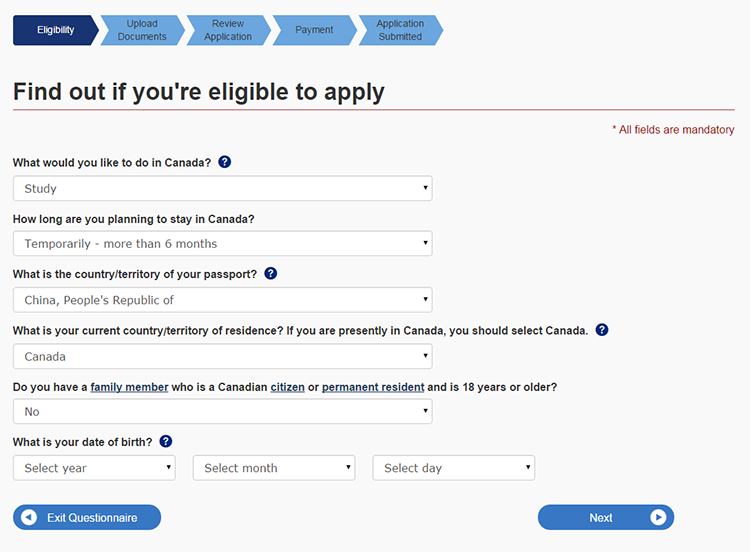Open the 'family member' definition link
The height and width of the screenshot is (552, 750).
point(129,386)
